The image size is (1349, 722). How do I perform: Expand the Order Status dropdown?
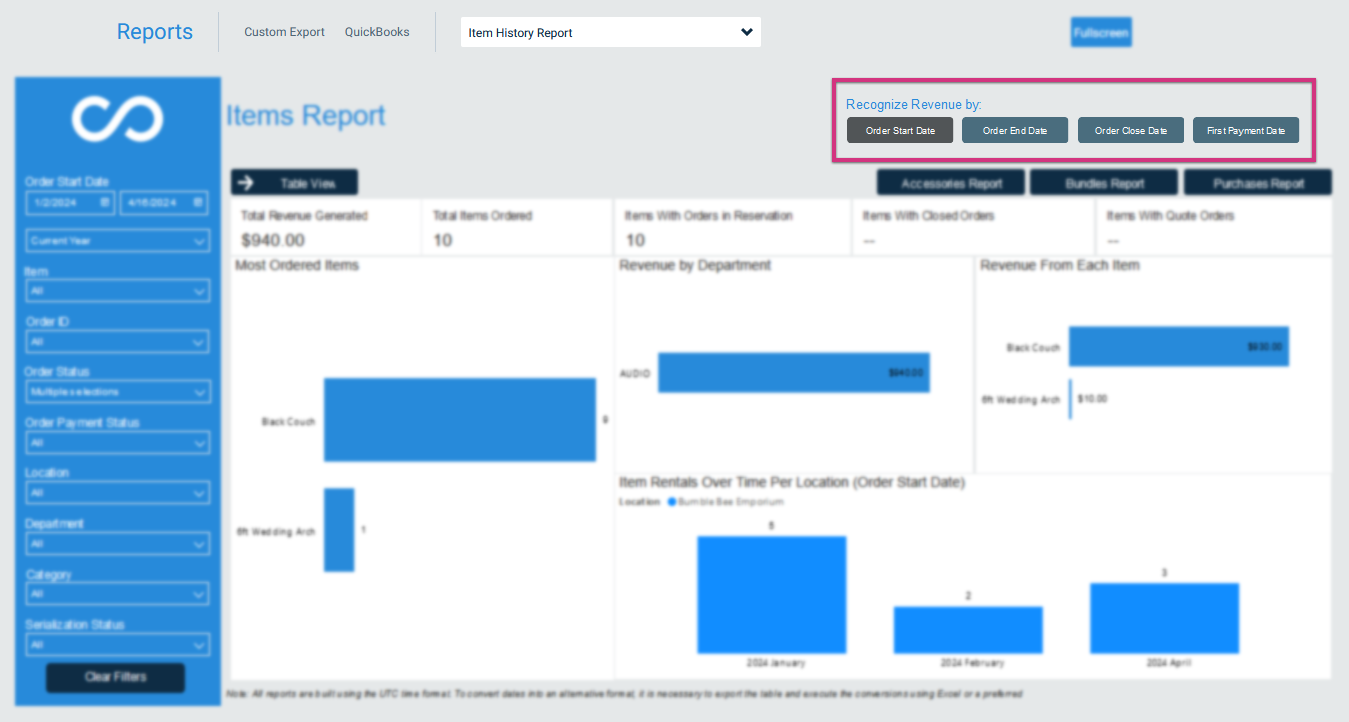[x=118, y=392]
